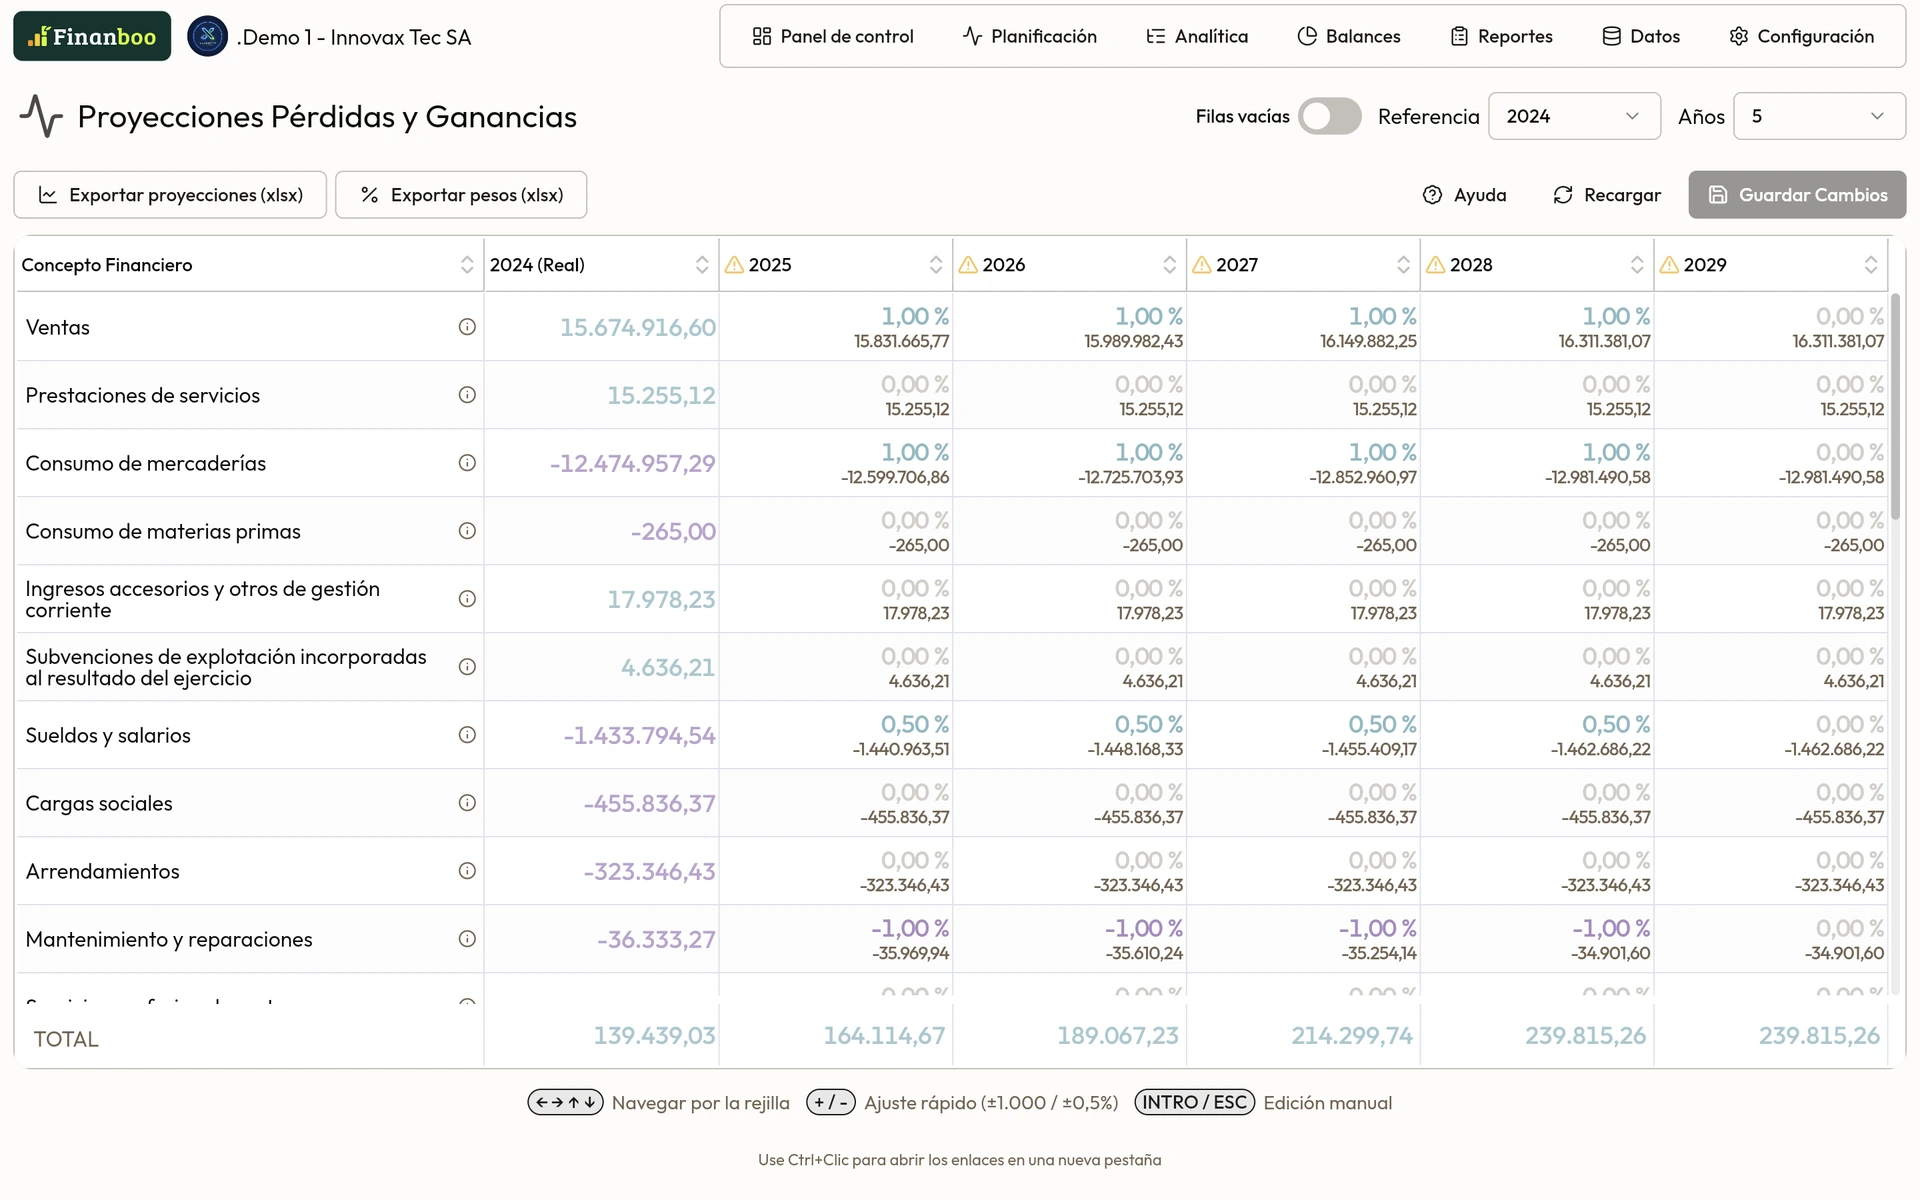The width and height of the screenshot is (1920, 1200).
Task: Click the Finanboo logo
Action: click(x=92, y=37)
